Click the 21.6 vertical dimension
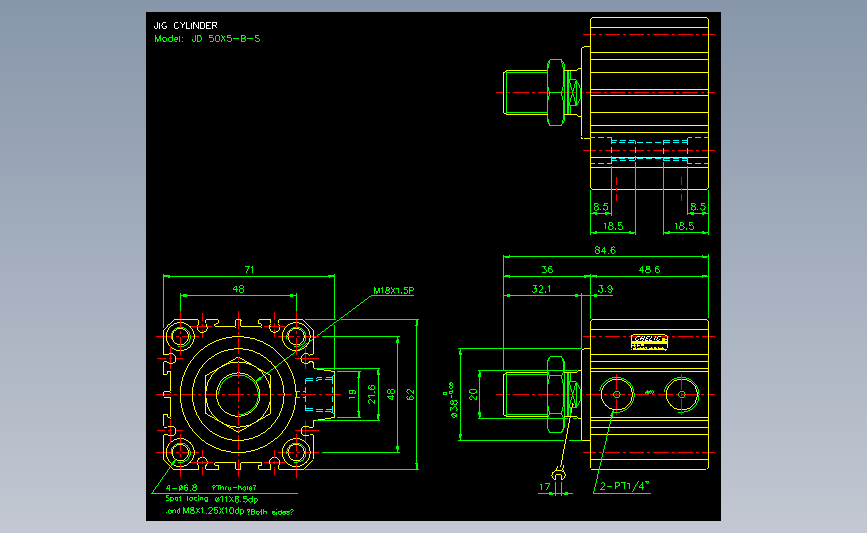 coord(372,395)
